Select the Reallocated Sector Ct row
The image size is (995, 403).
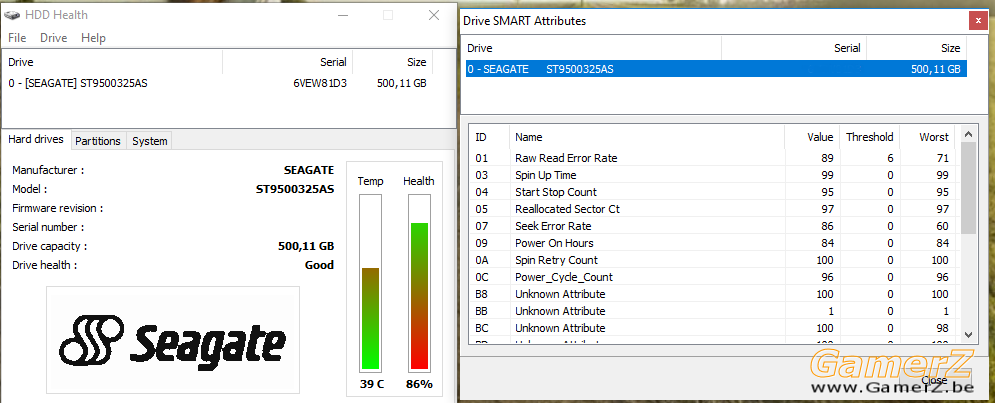click(x=715, y=209)
